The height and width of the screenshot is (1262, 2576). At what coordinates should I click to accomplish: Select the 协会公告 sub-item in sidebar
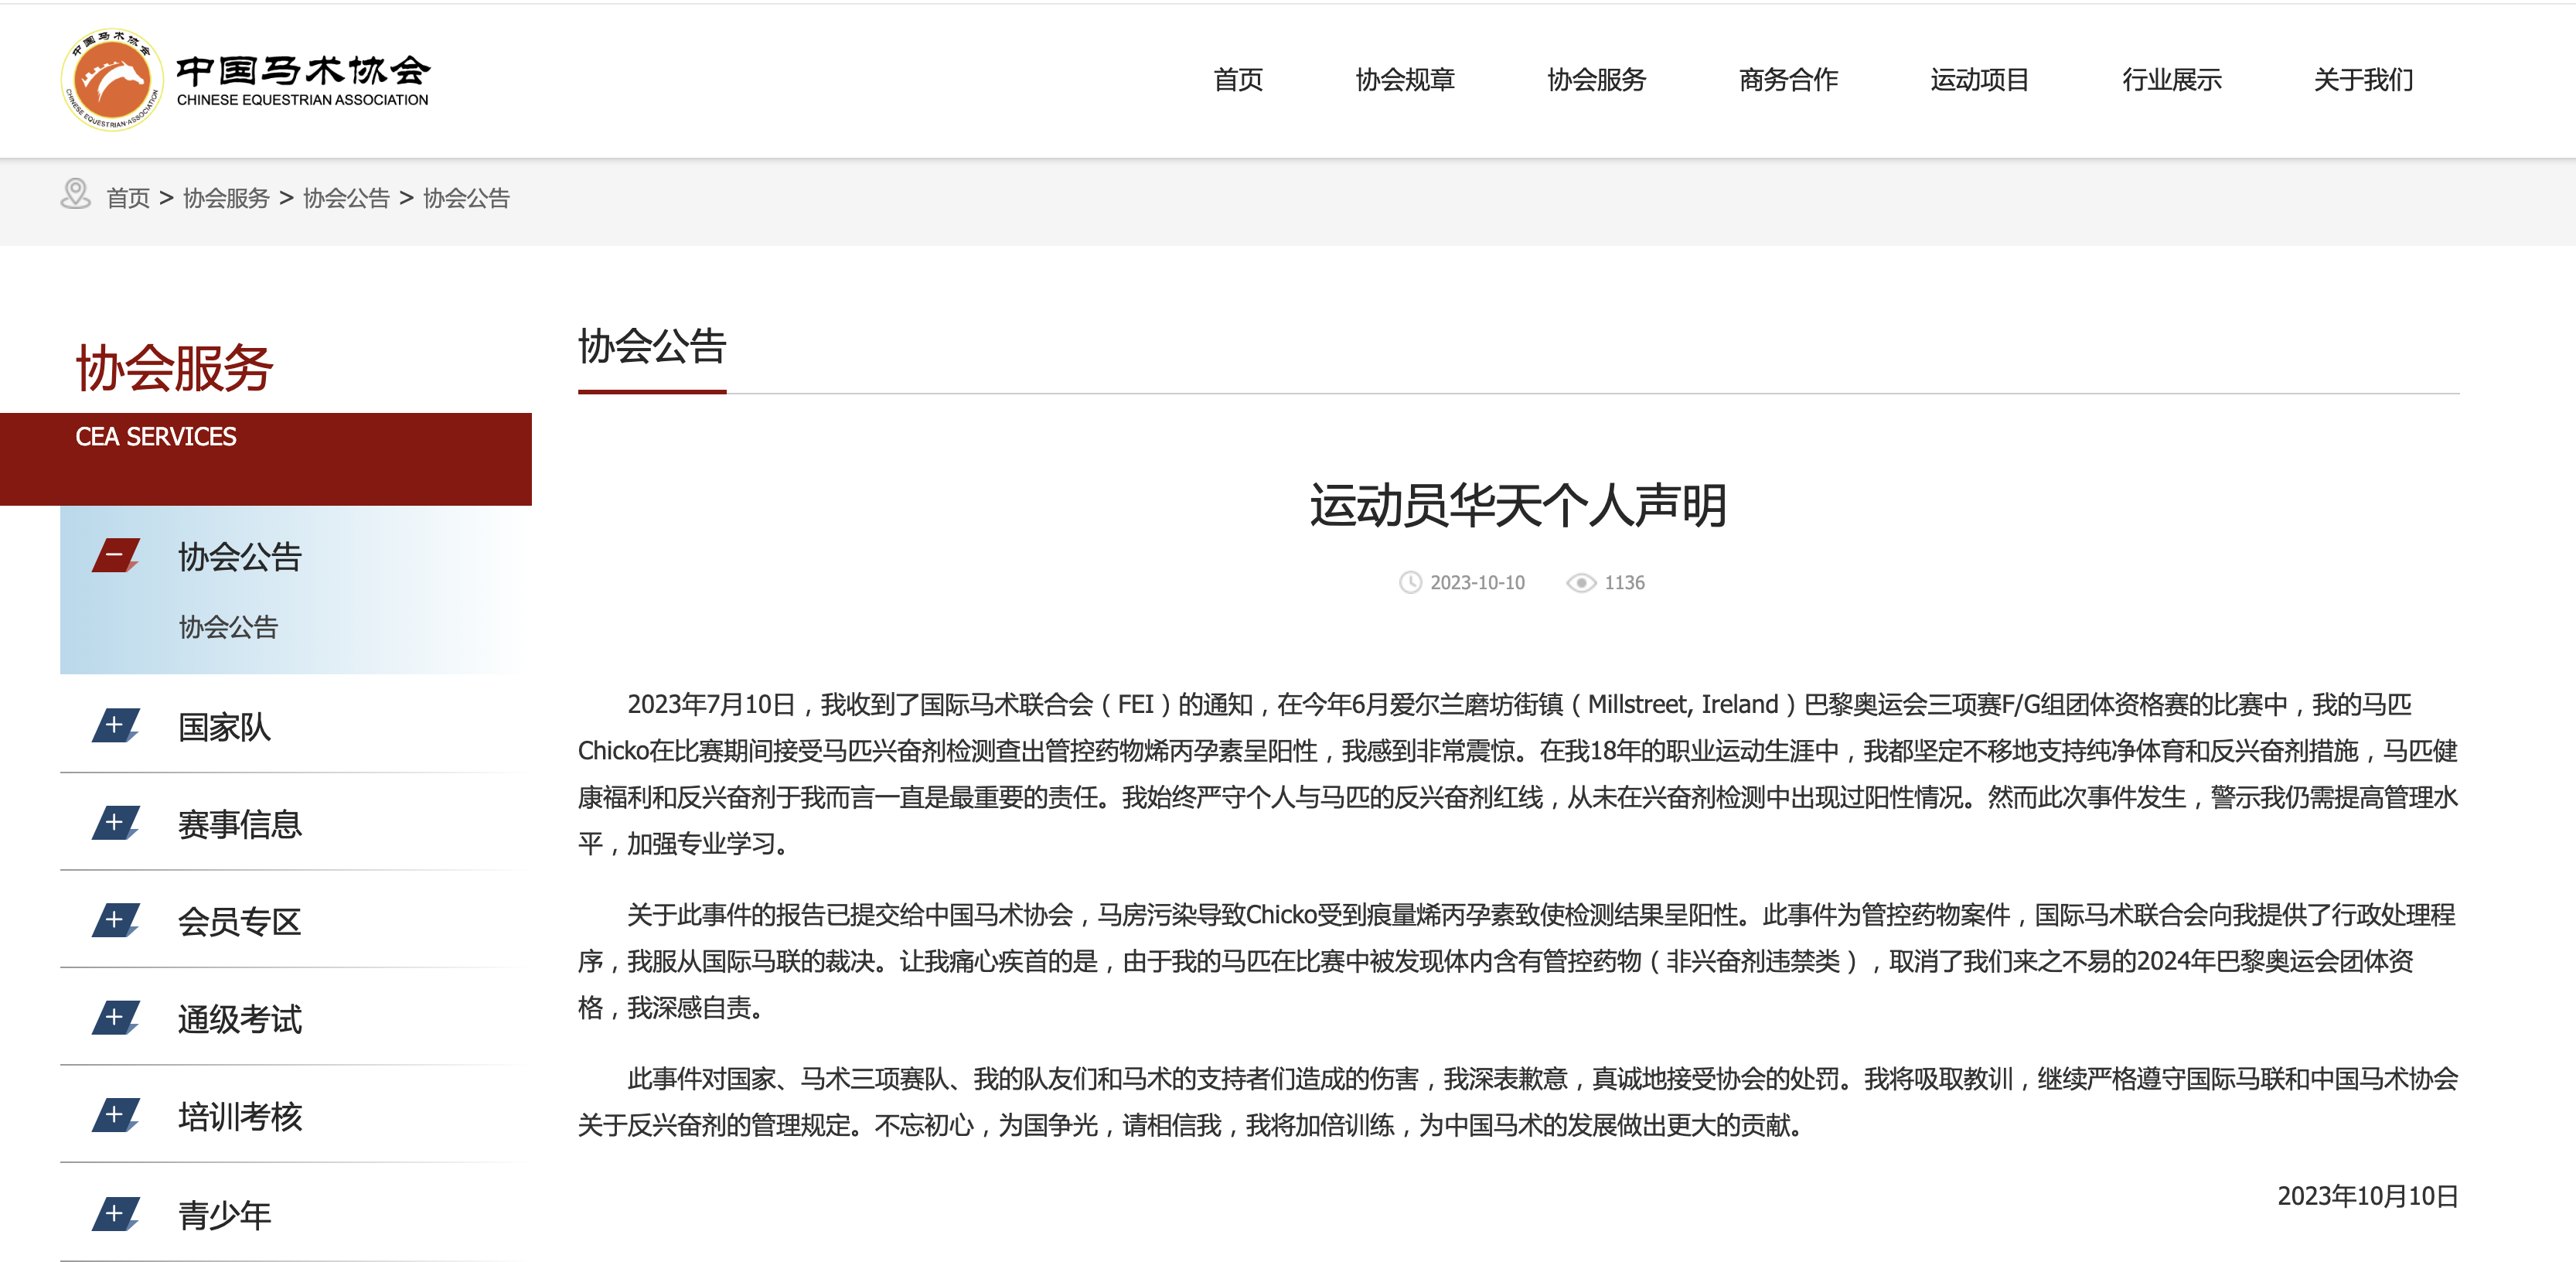(228, 627)
